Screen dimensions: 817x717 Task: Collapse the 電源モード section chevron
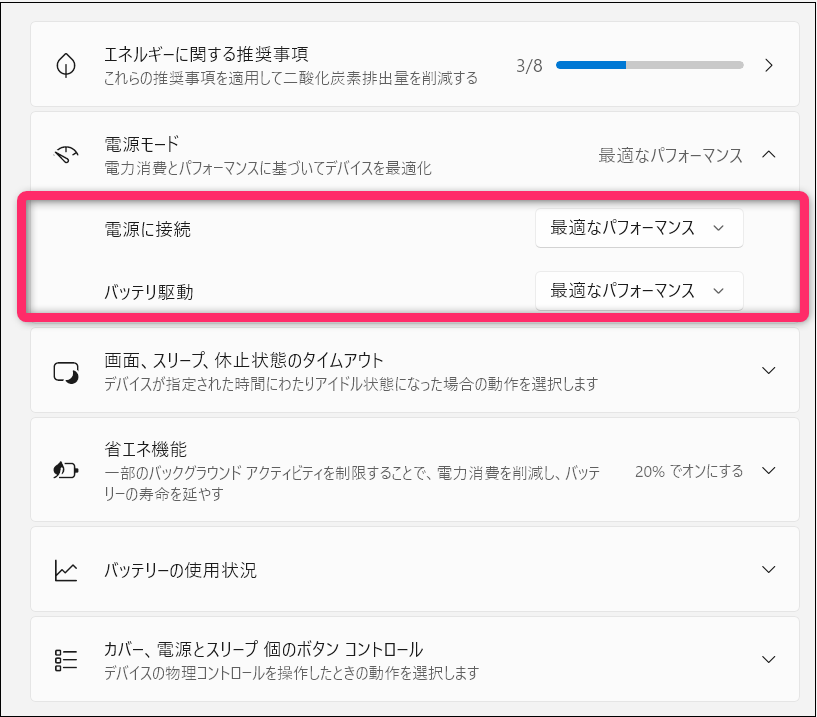768,155
